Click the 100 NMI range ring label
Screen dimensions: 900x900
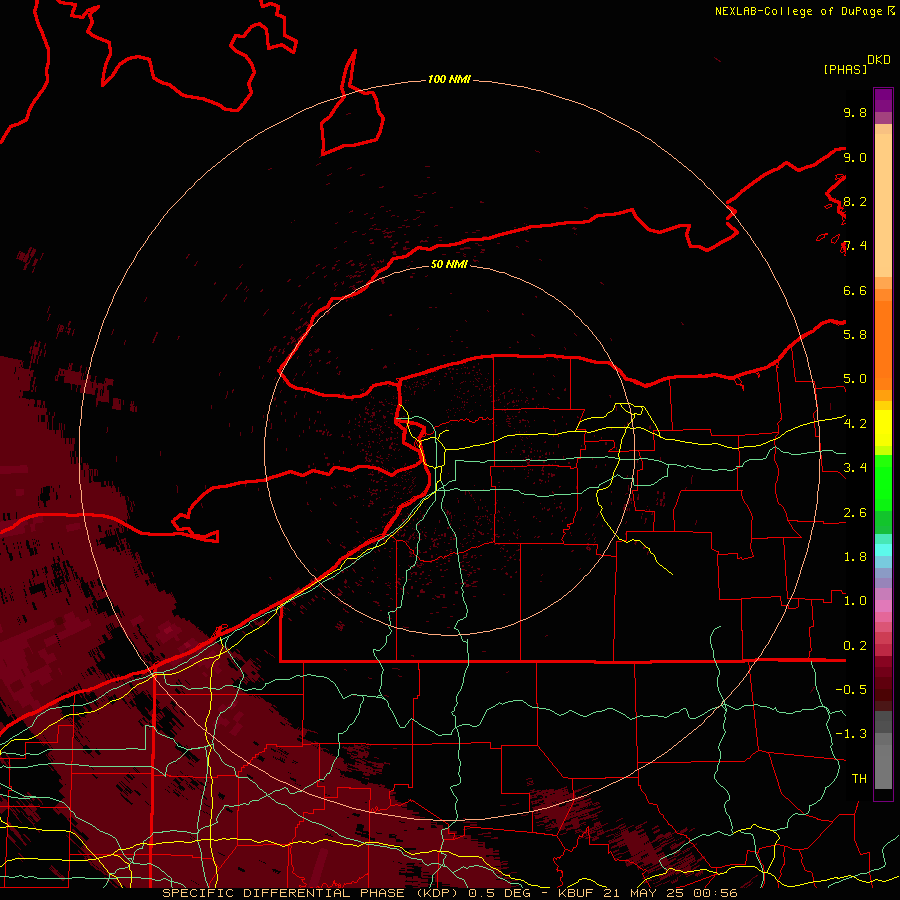tap(449, 79)
